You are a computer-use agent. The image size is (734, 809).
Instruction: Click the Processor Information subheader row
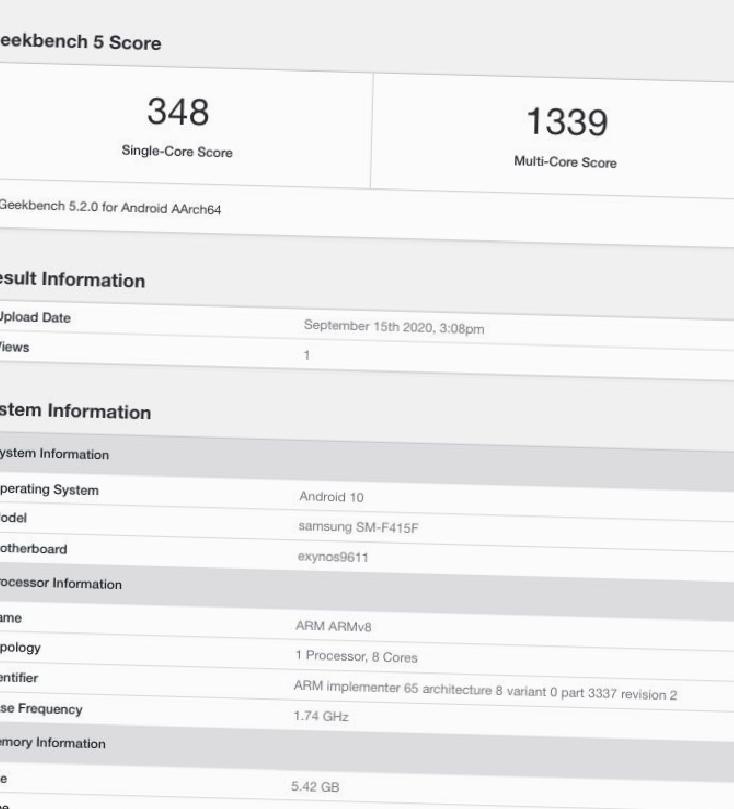coord(367,593)
